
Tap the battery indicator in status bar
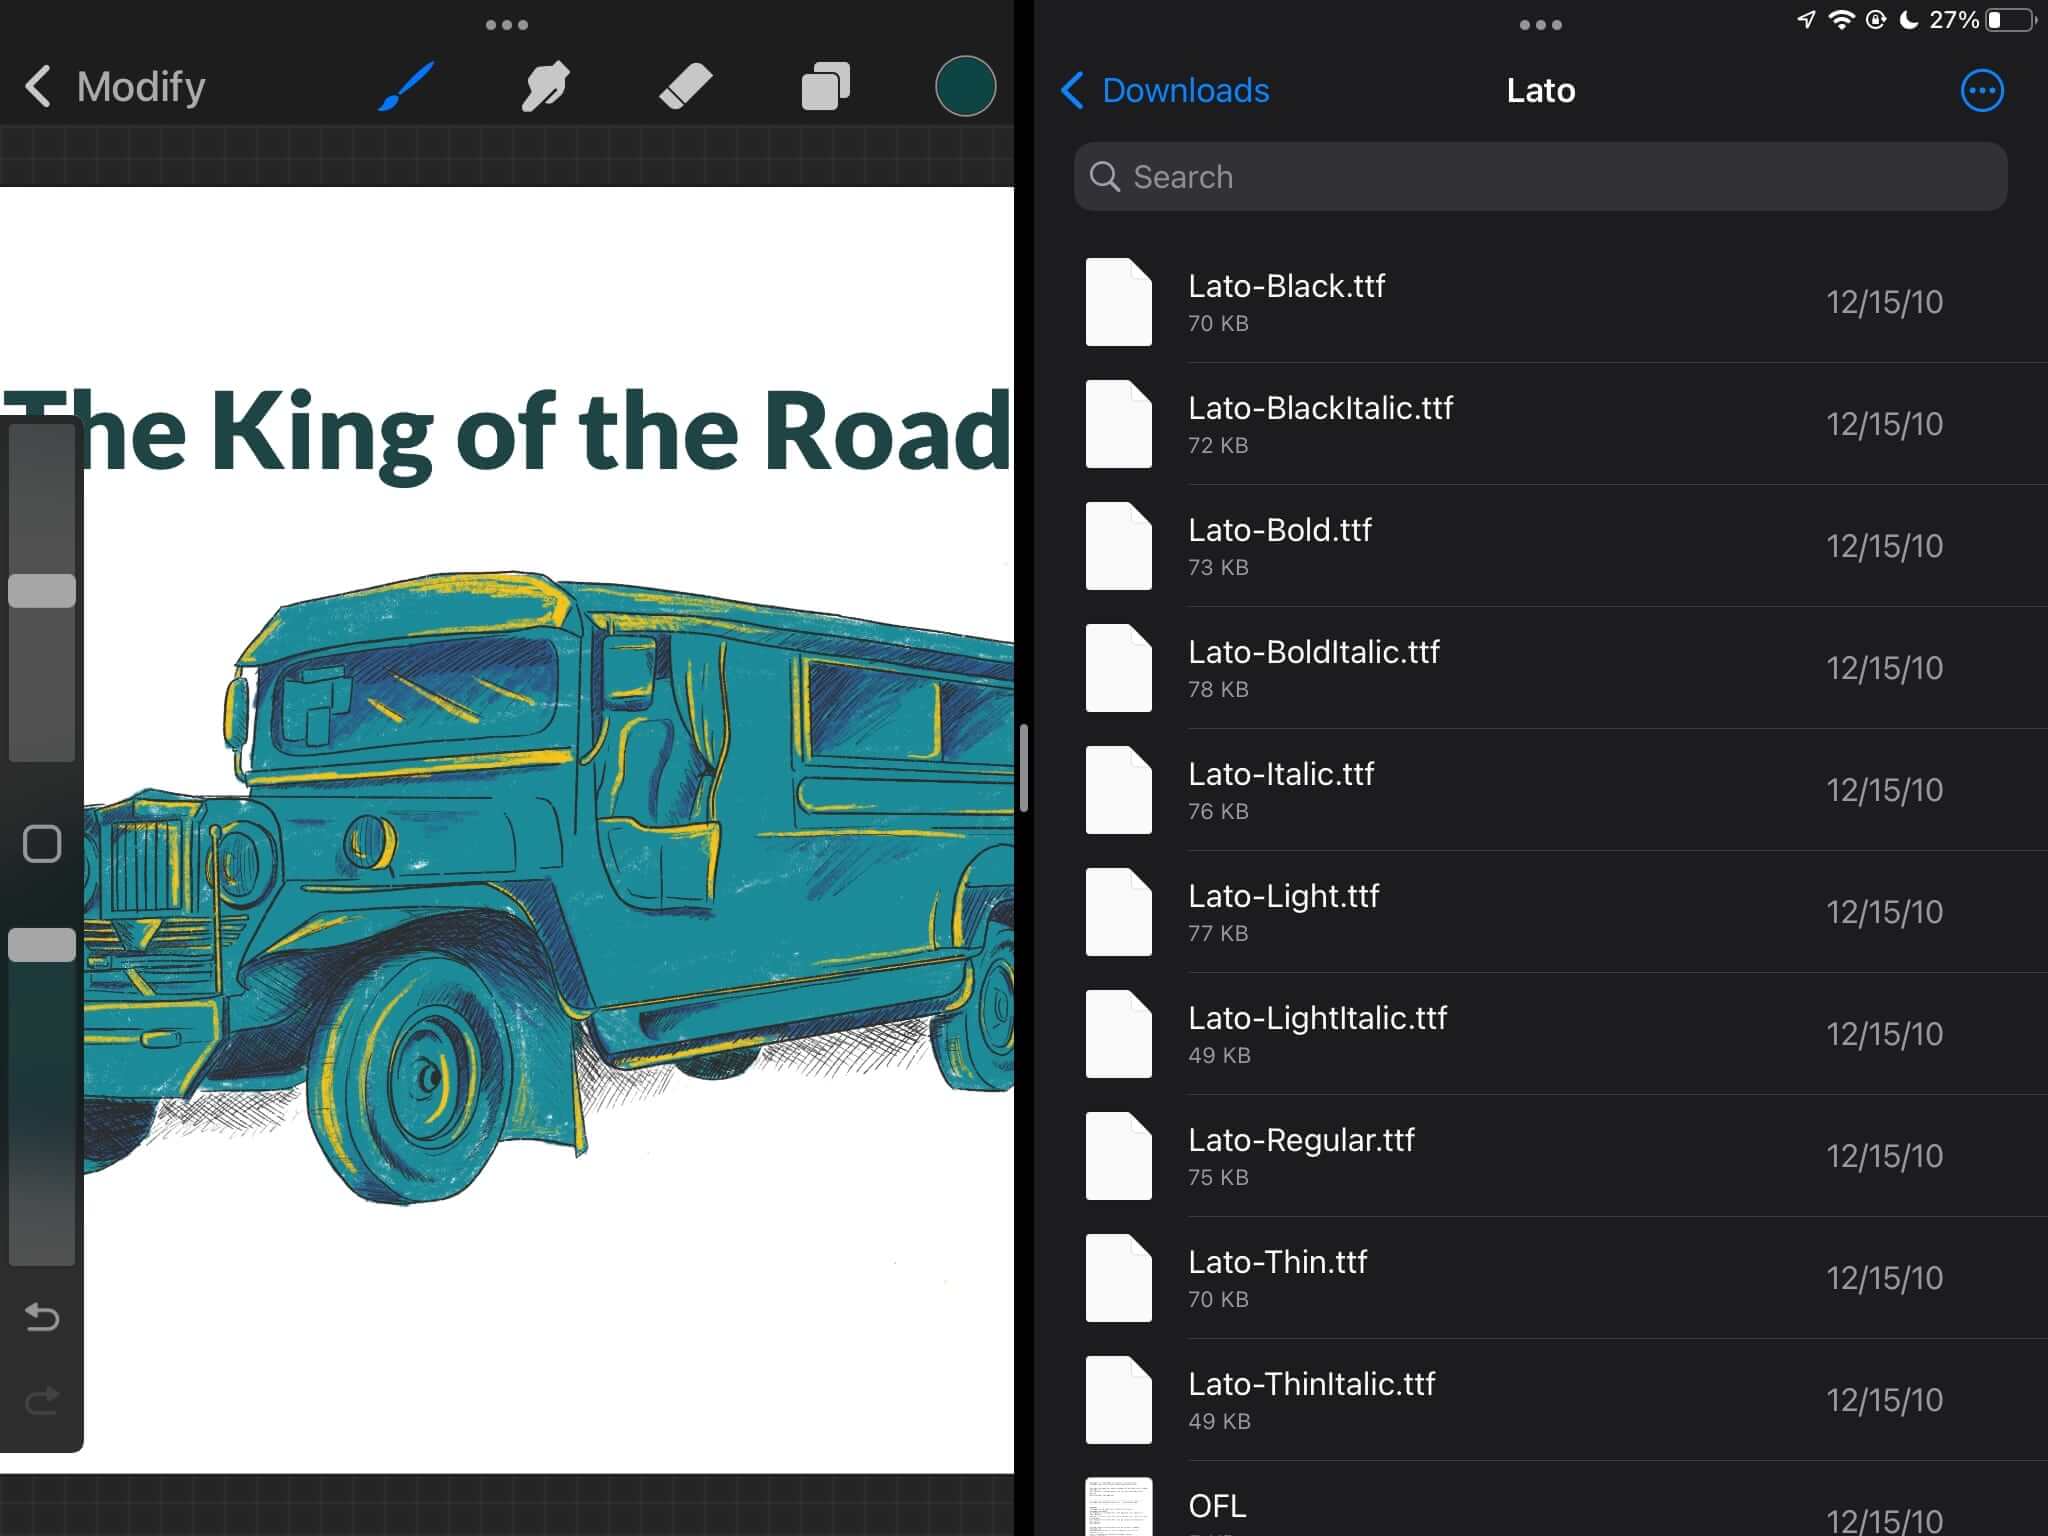point(2010,20)
